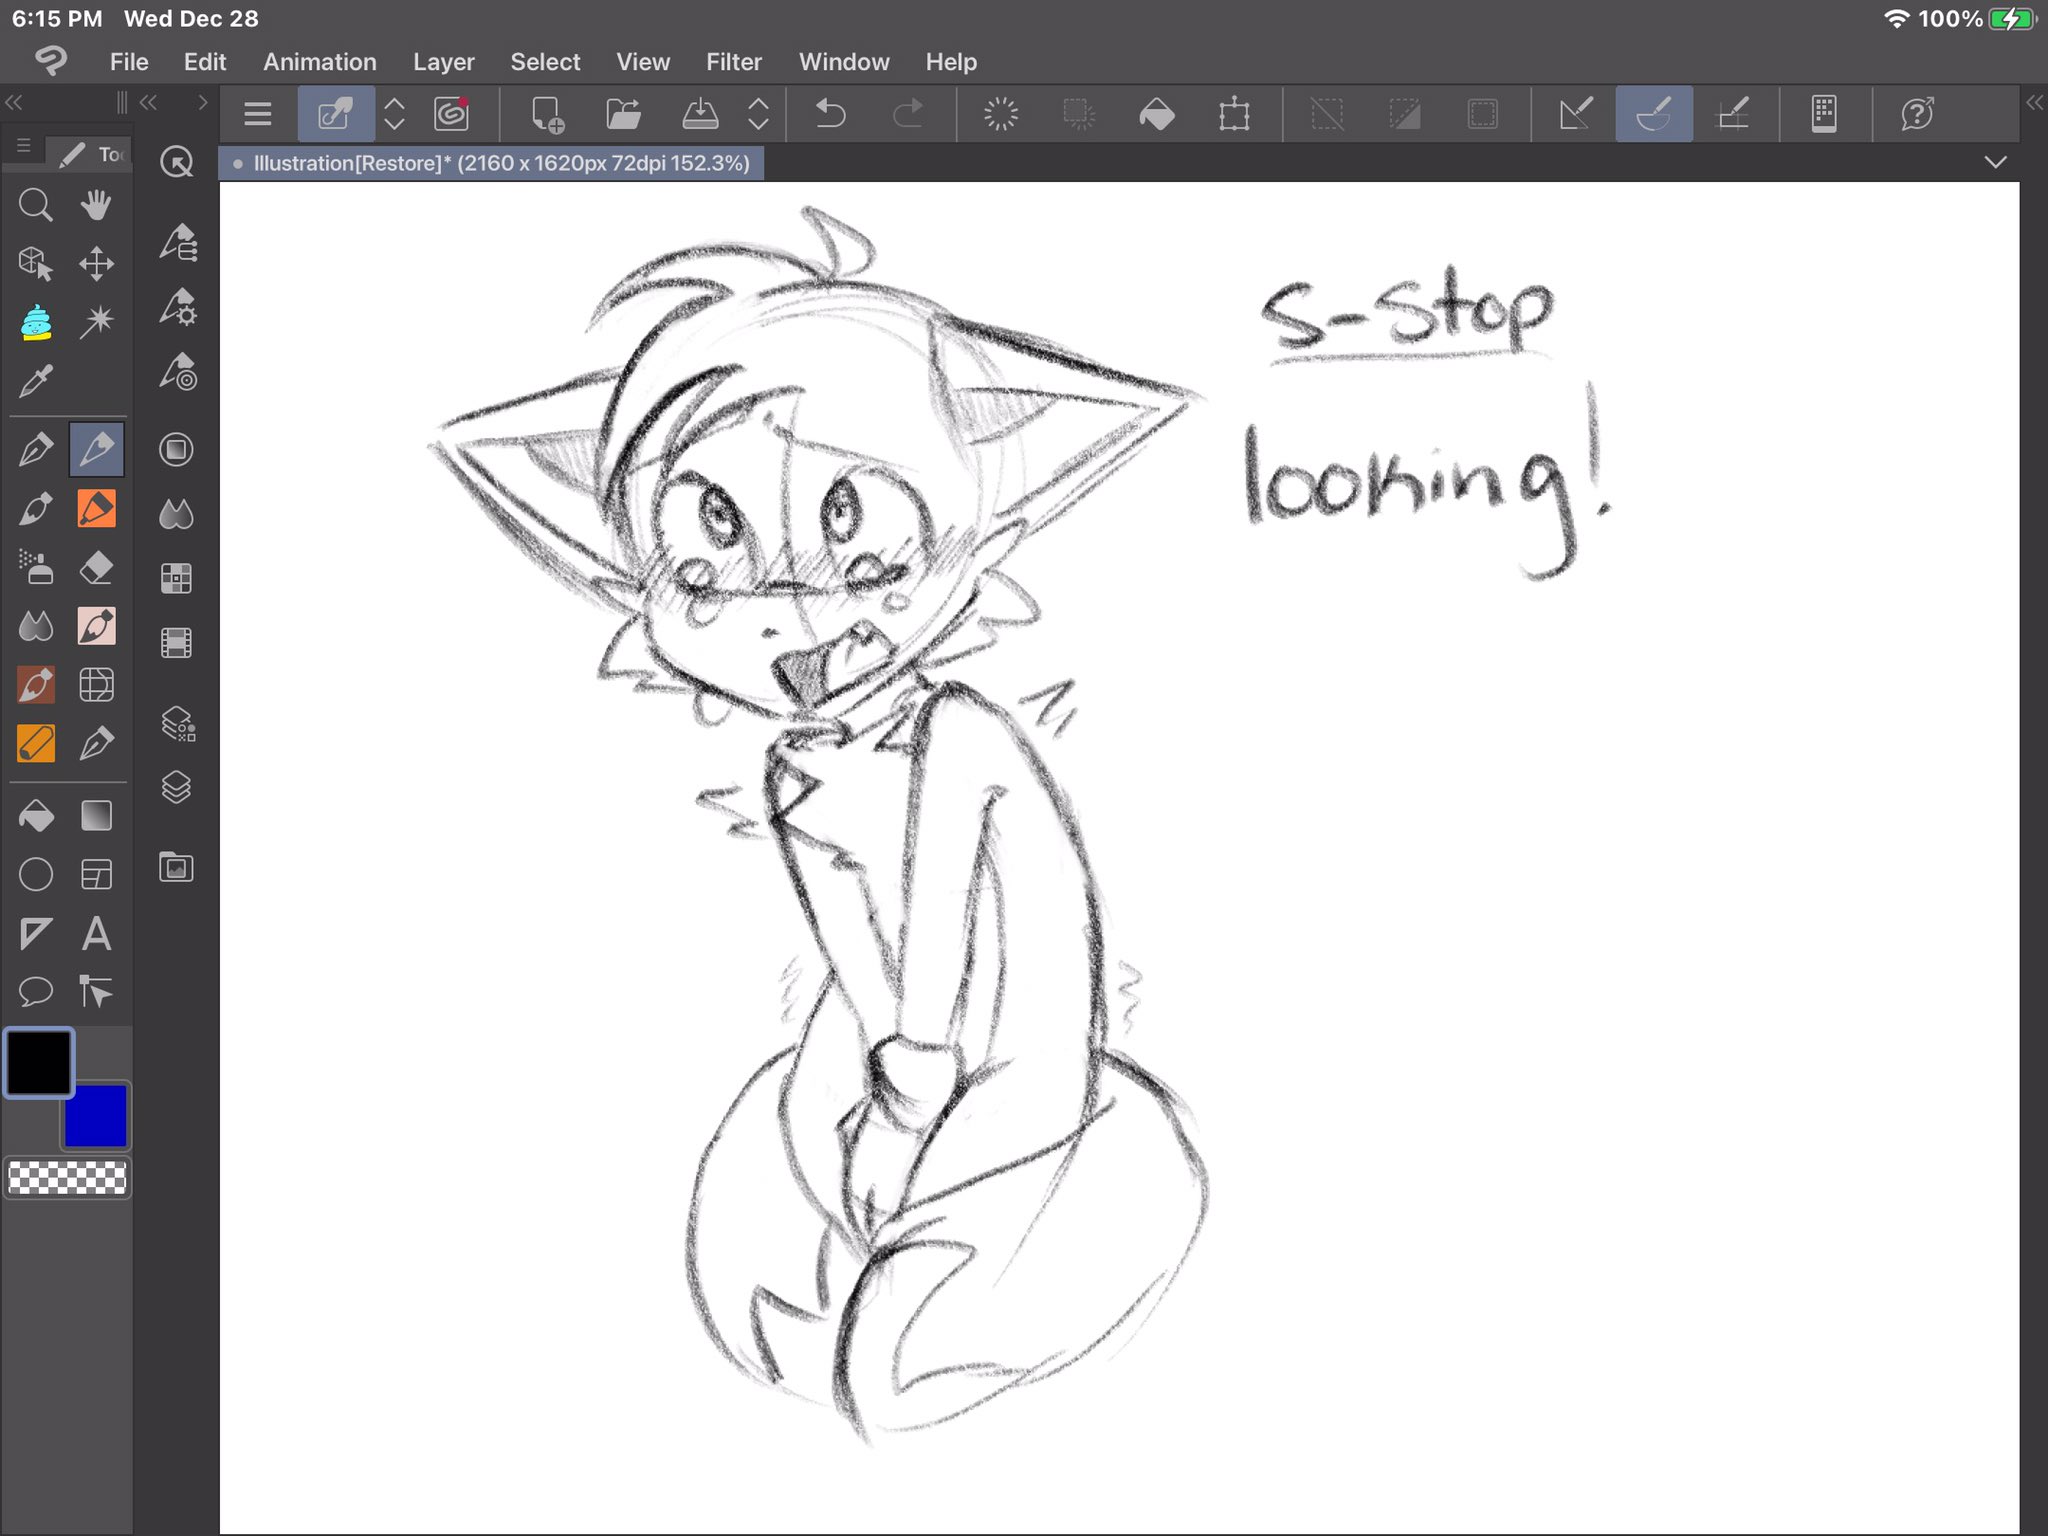Open the Layers palette icon
This screenshot has height=1536, width=2048.
pyautogui.click(x=176, y=787)
